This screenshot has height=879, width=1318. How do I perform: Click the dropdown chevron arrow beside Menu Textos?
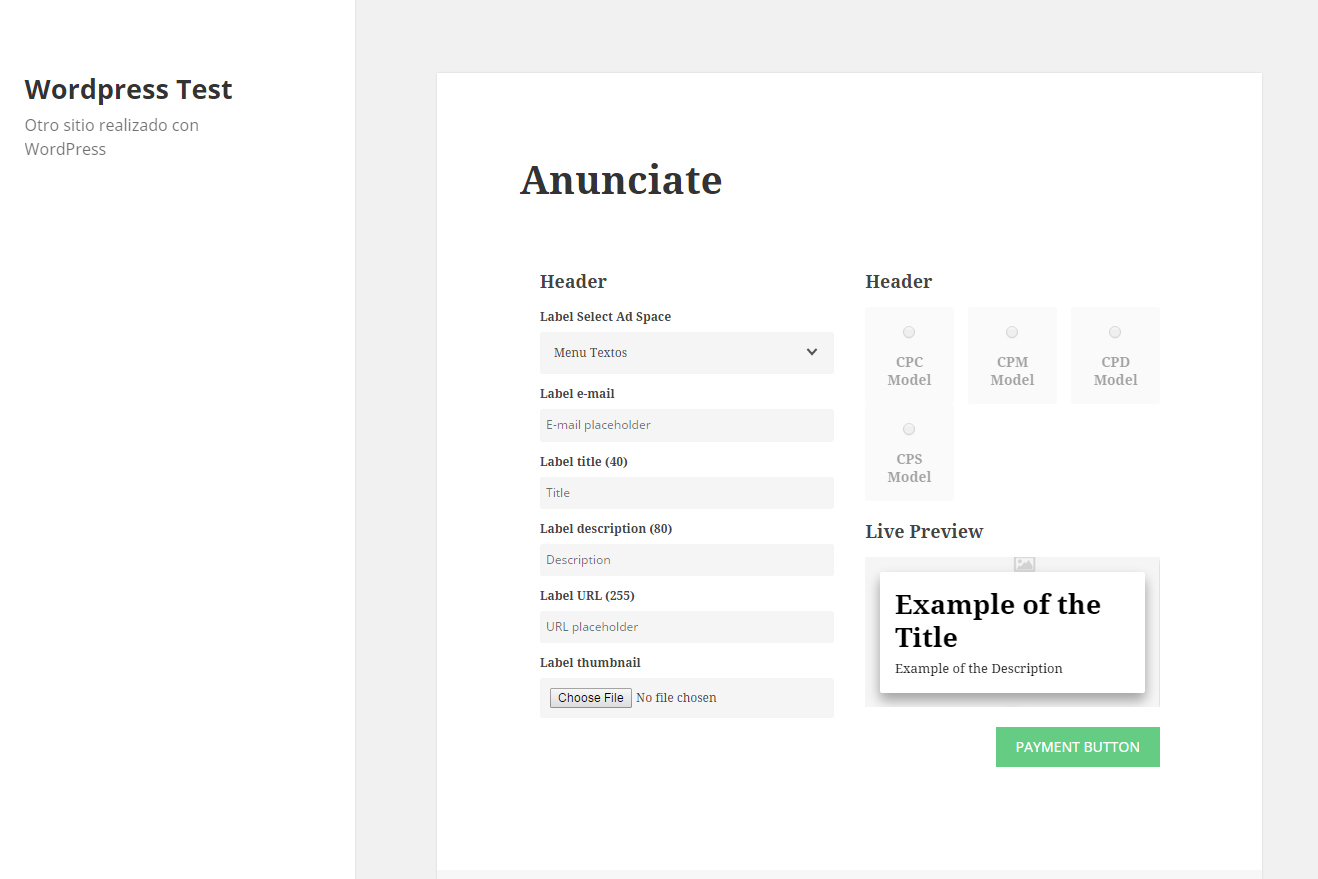click(x=811, y=352)
